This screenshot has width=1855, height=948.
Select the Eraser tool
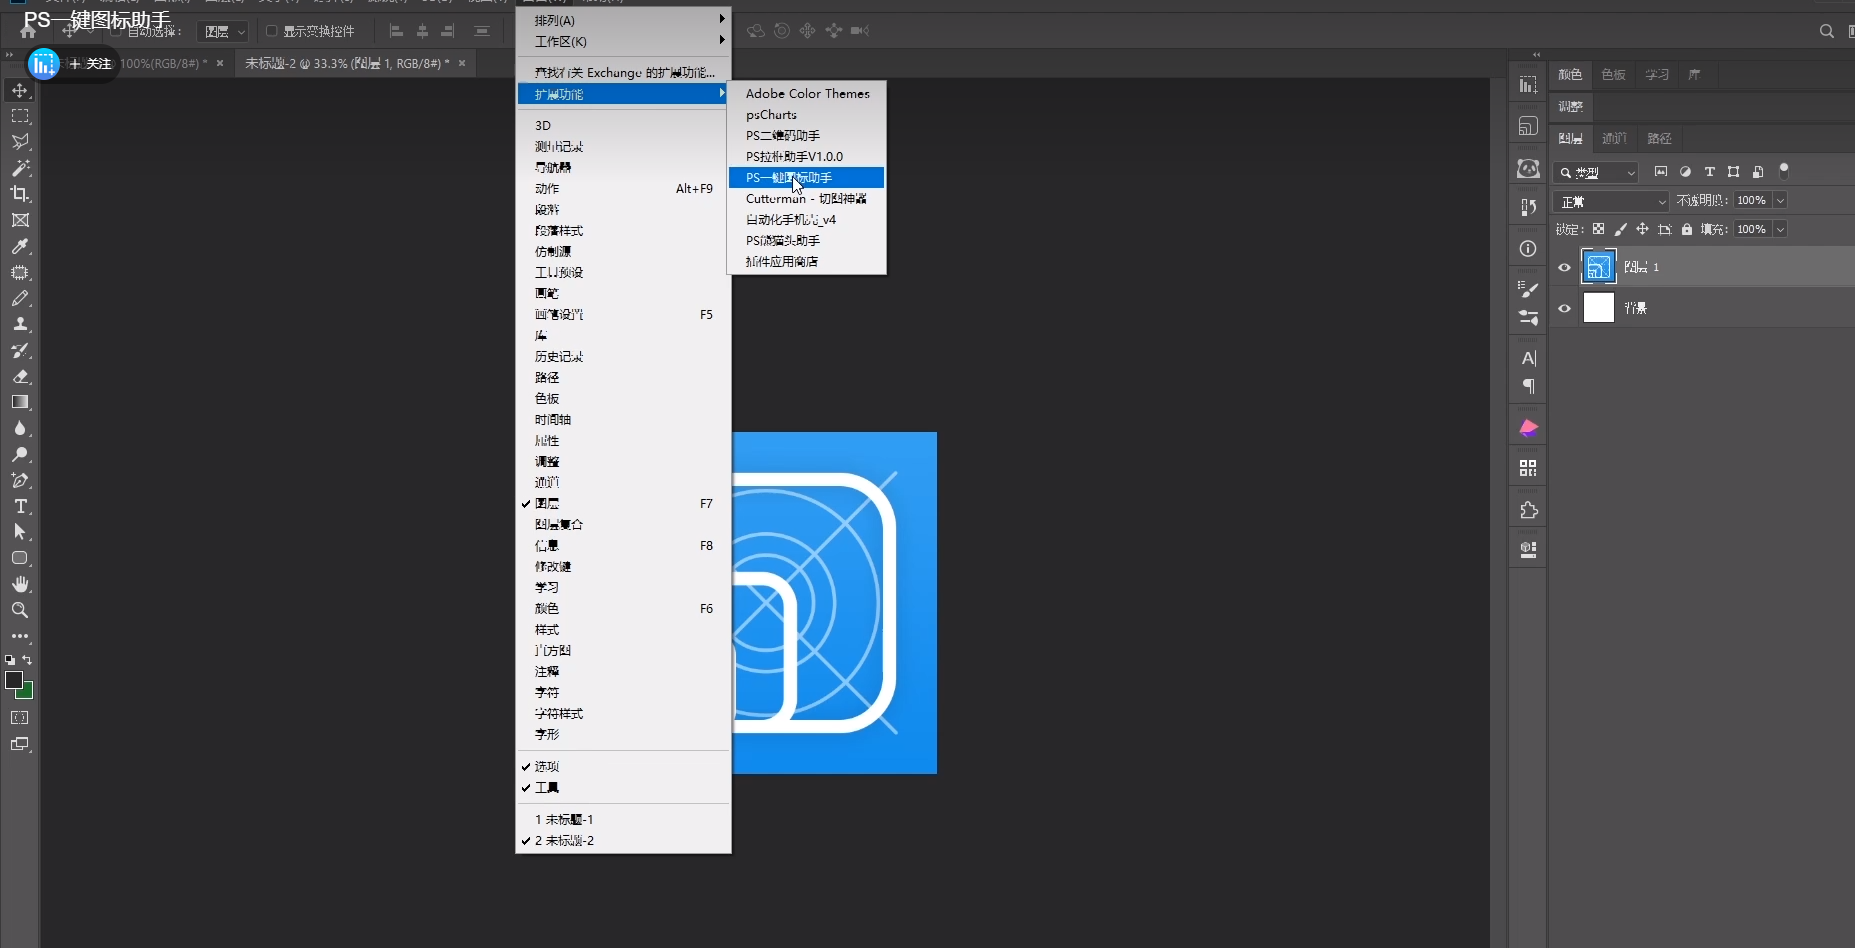coord(20,376)
